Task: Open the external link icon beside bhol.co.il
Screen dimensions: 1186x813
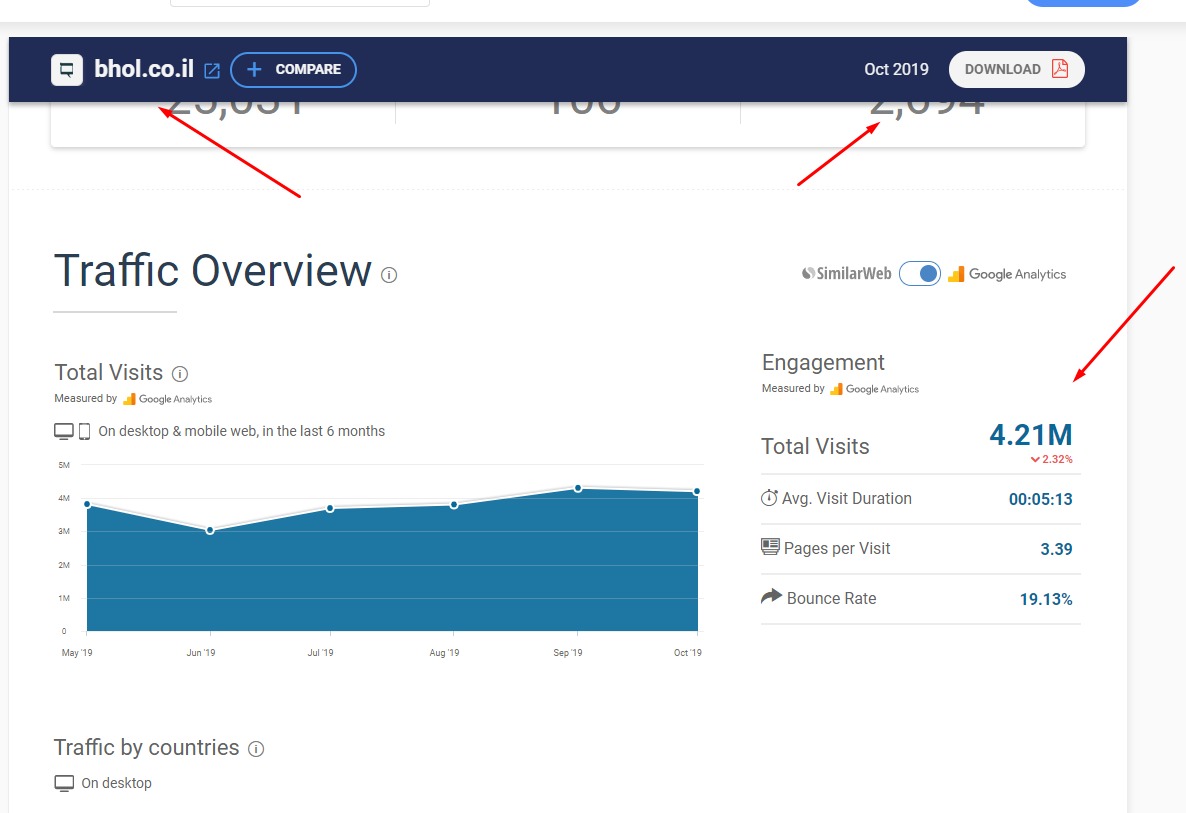Action: pos(212,70)
